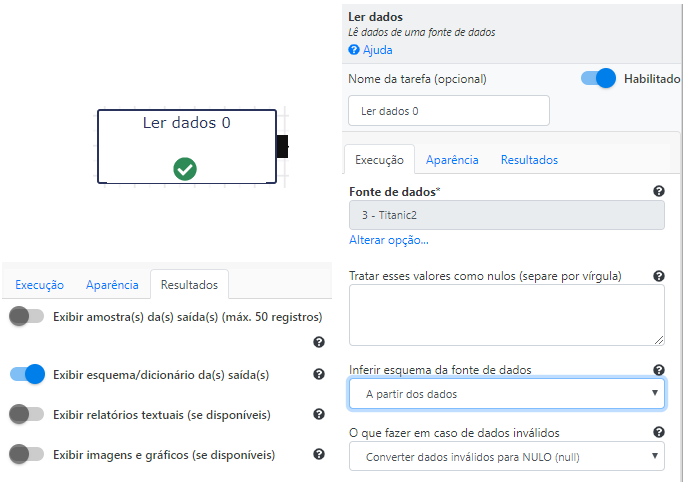Show help for Exibir imagens e gráficos
Viewport: 686px width, 482px height.
[x=319, y=454]
